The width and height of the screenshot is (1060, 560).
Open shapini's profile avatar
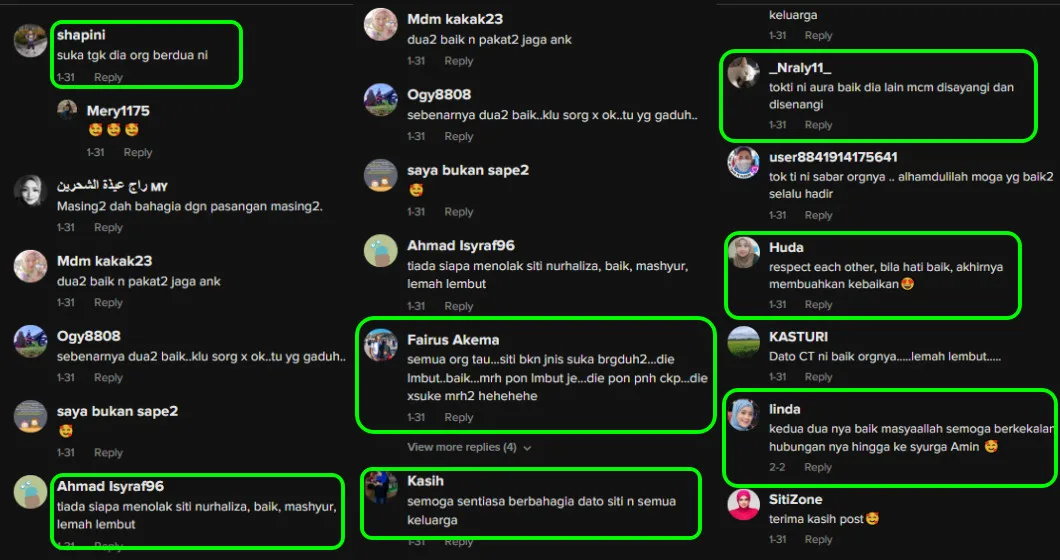click(30, 41)
